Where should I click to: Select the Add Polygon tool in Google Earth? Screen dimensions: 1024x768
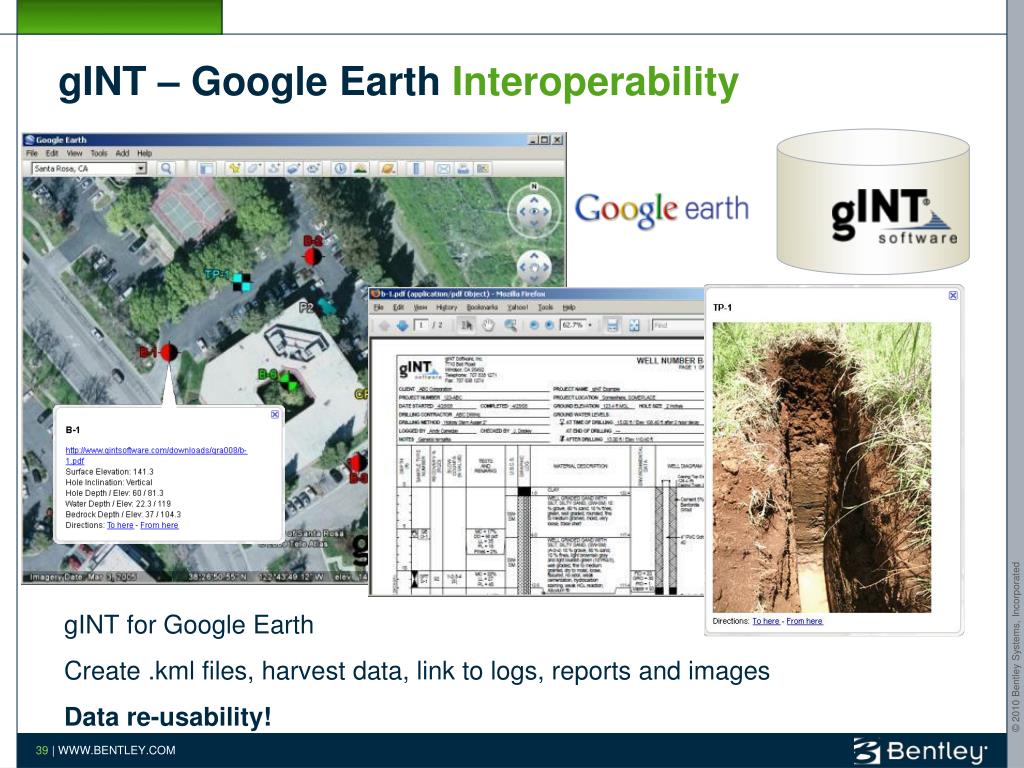click(x=254, y=168)
